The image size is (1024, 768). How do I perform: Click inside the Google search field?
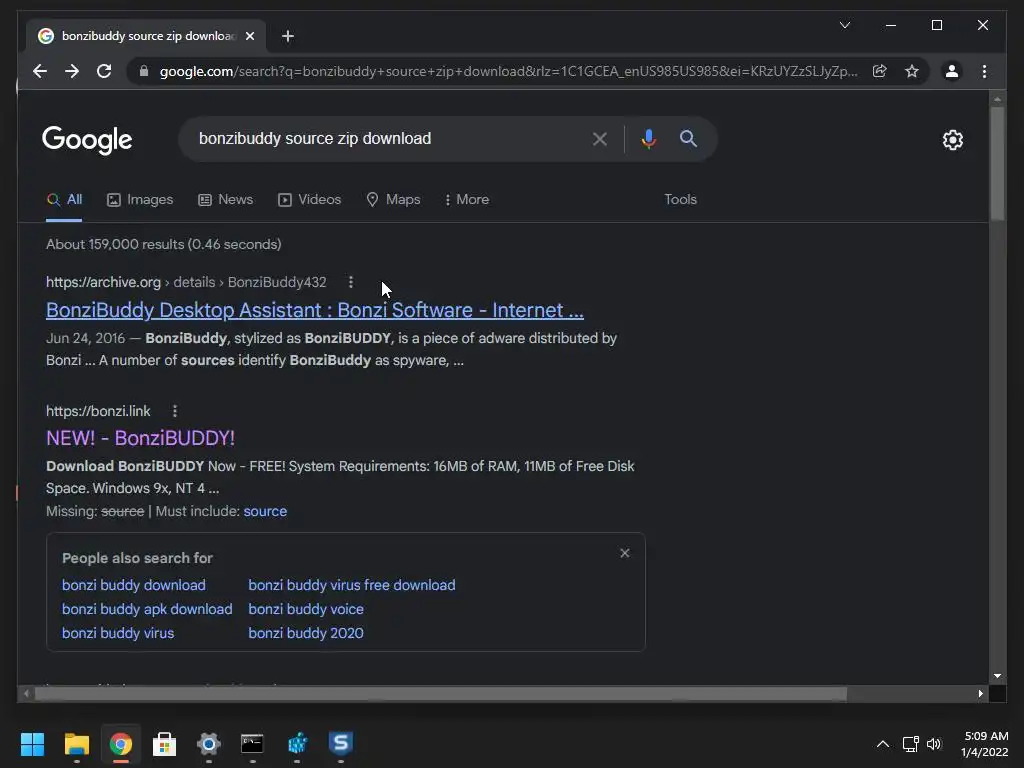click(385, 138)
